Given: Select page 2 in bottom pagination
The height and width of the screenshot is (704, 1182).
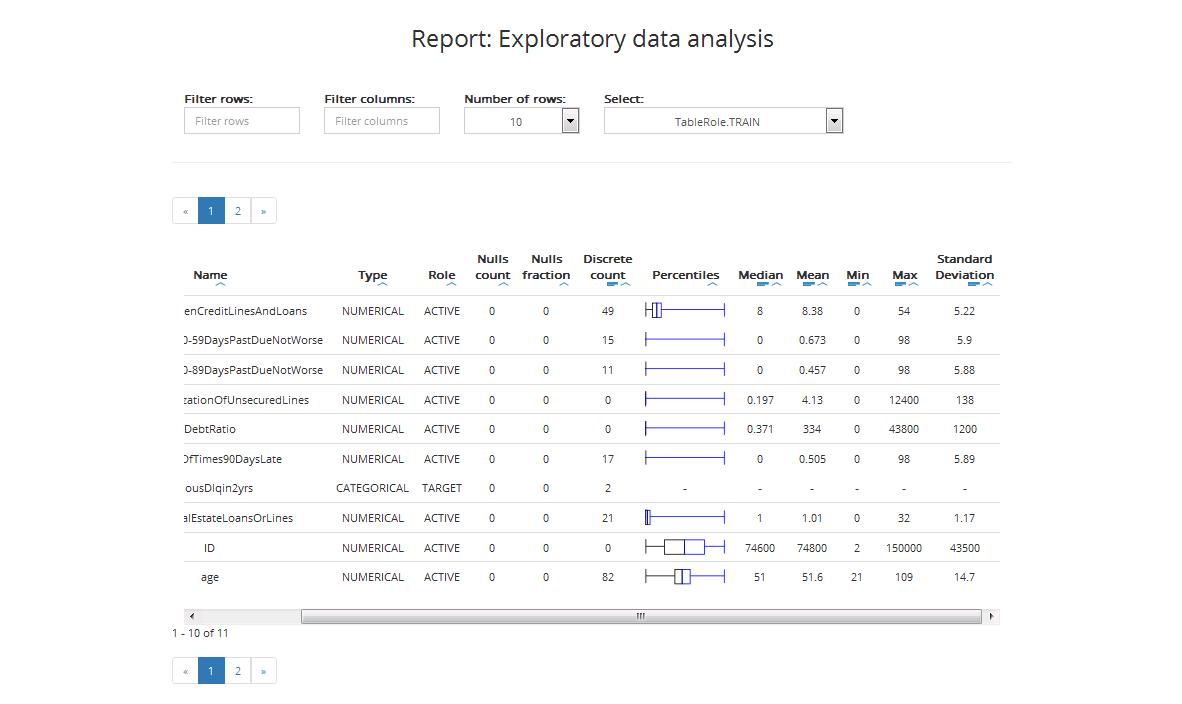Looking at the screenshot, I should click(238, 671).
